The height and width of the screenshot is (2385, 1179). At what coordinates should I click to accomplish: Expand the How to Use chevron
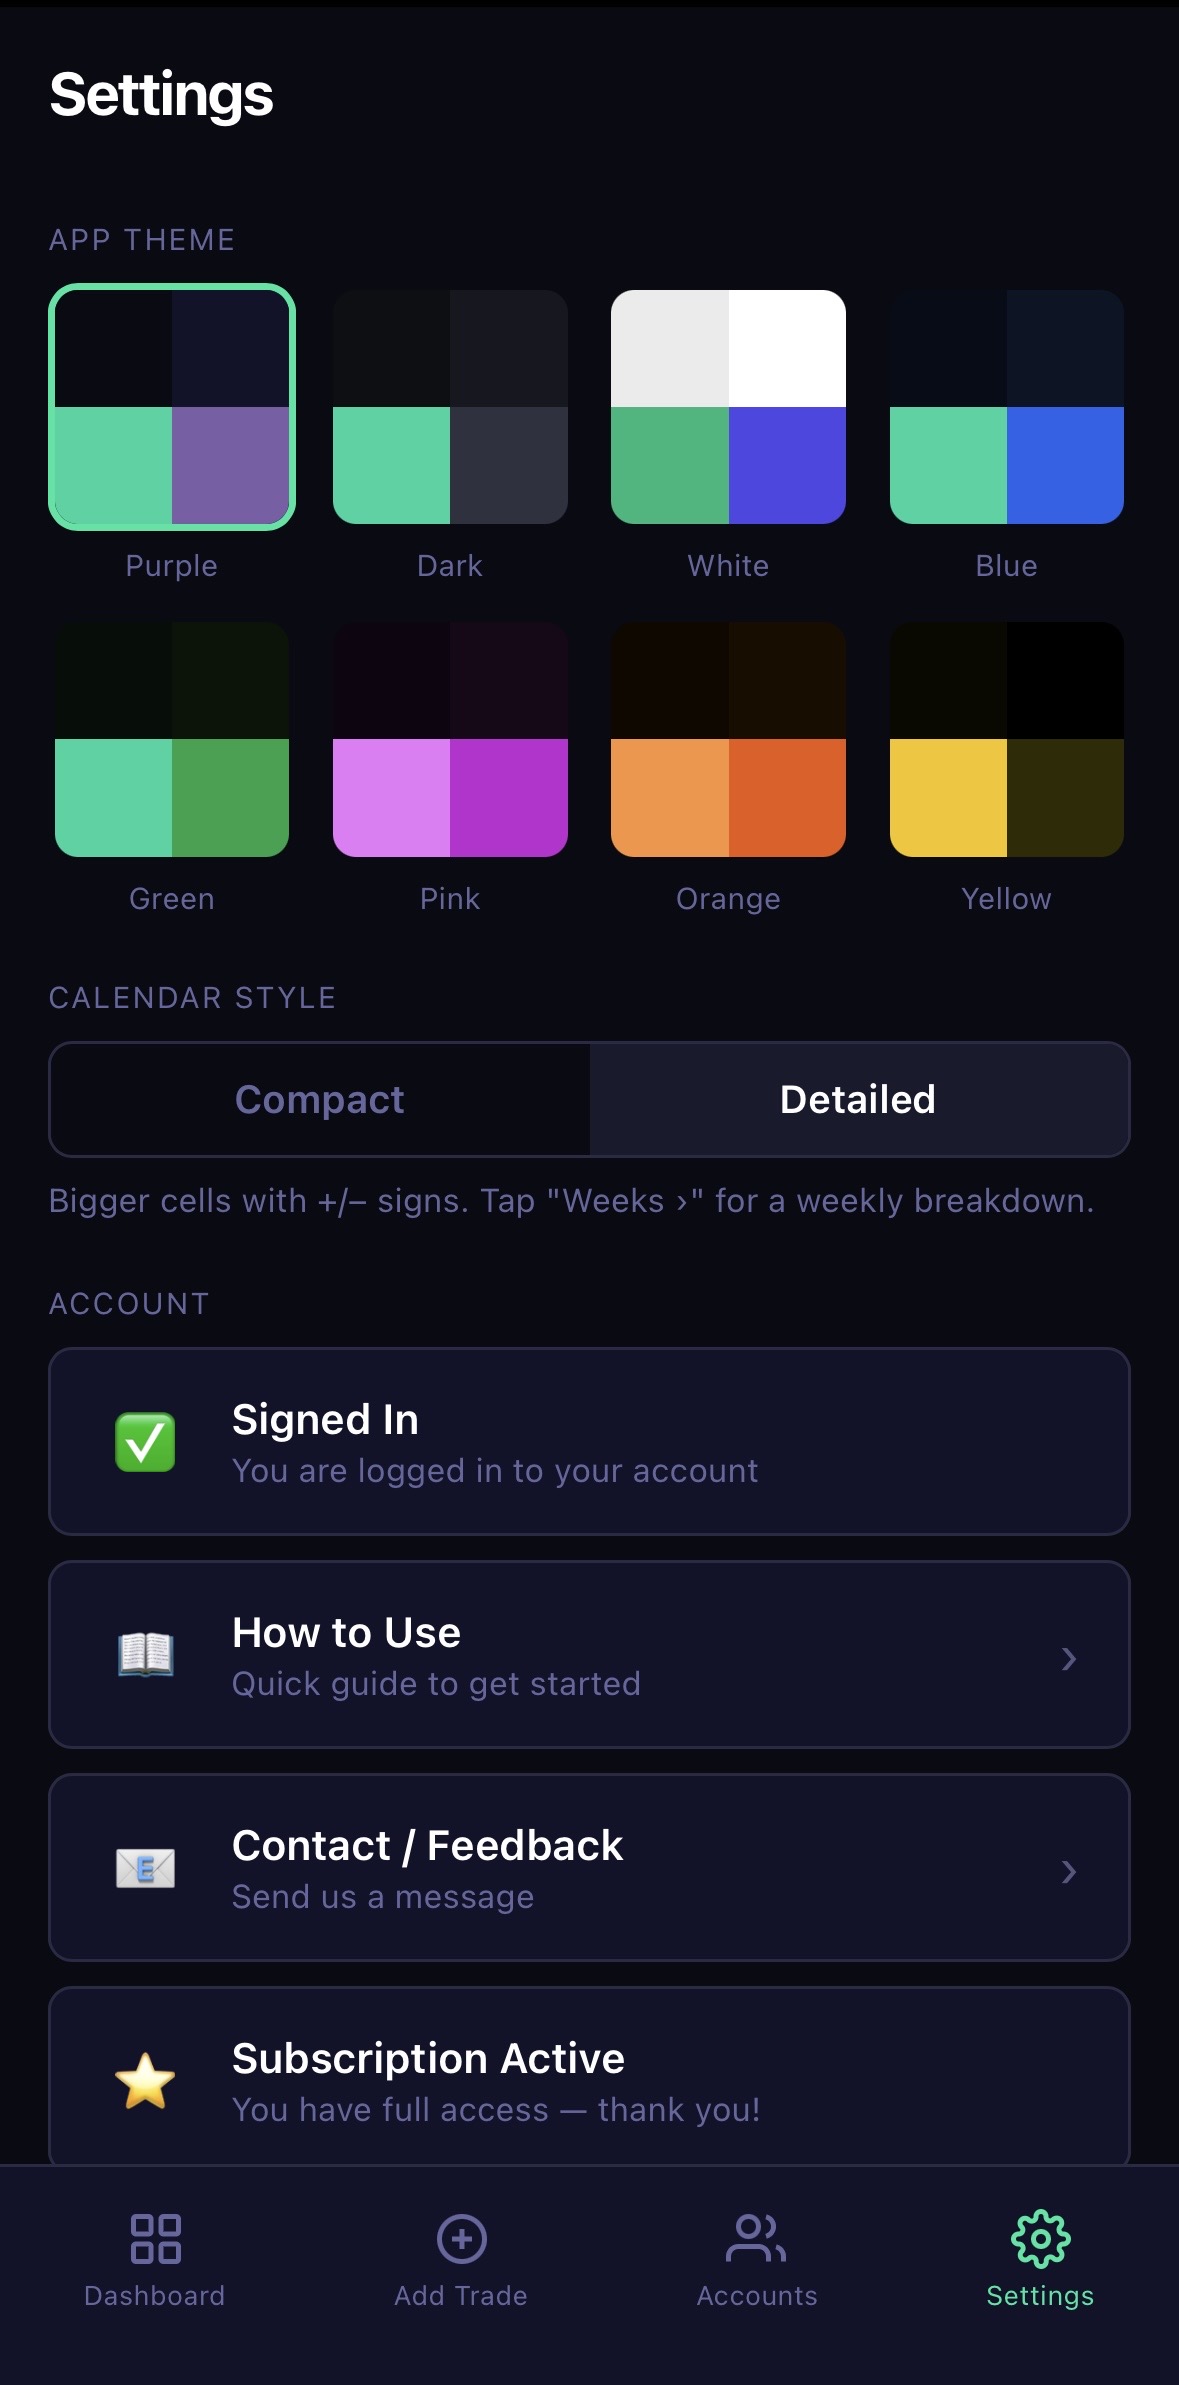coord(1068,1659)
